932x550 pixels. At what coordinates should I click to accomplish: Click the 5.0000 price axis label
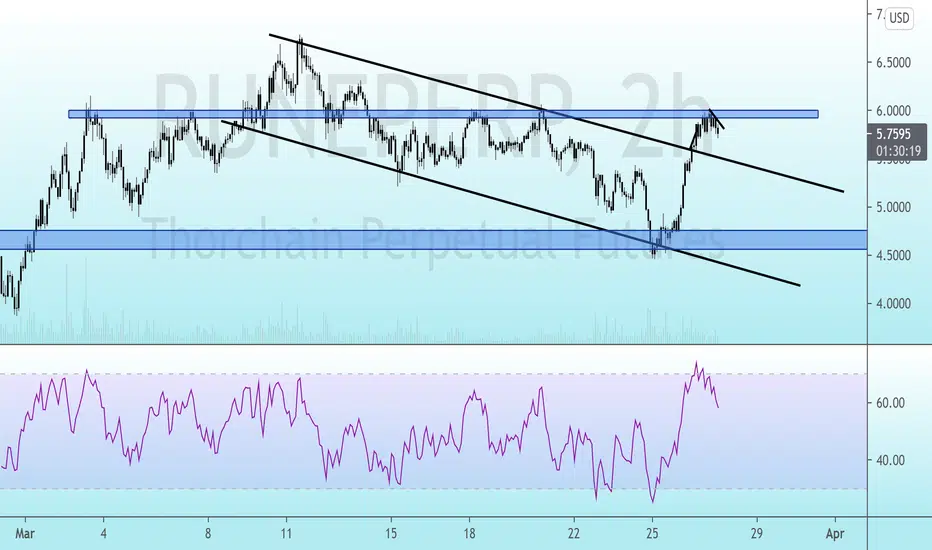pyautogui.click(x=893, y=207)
